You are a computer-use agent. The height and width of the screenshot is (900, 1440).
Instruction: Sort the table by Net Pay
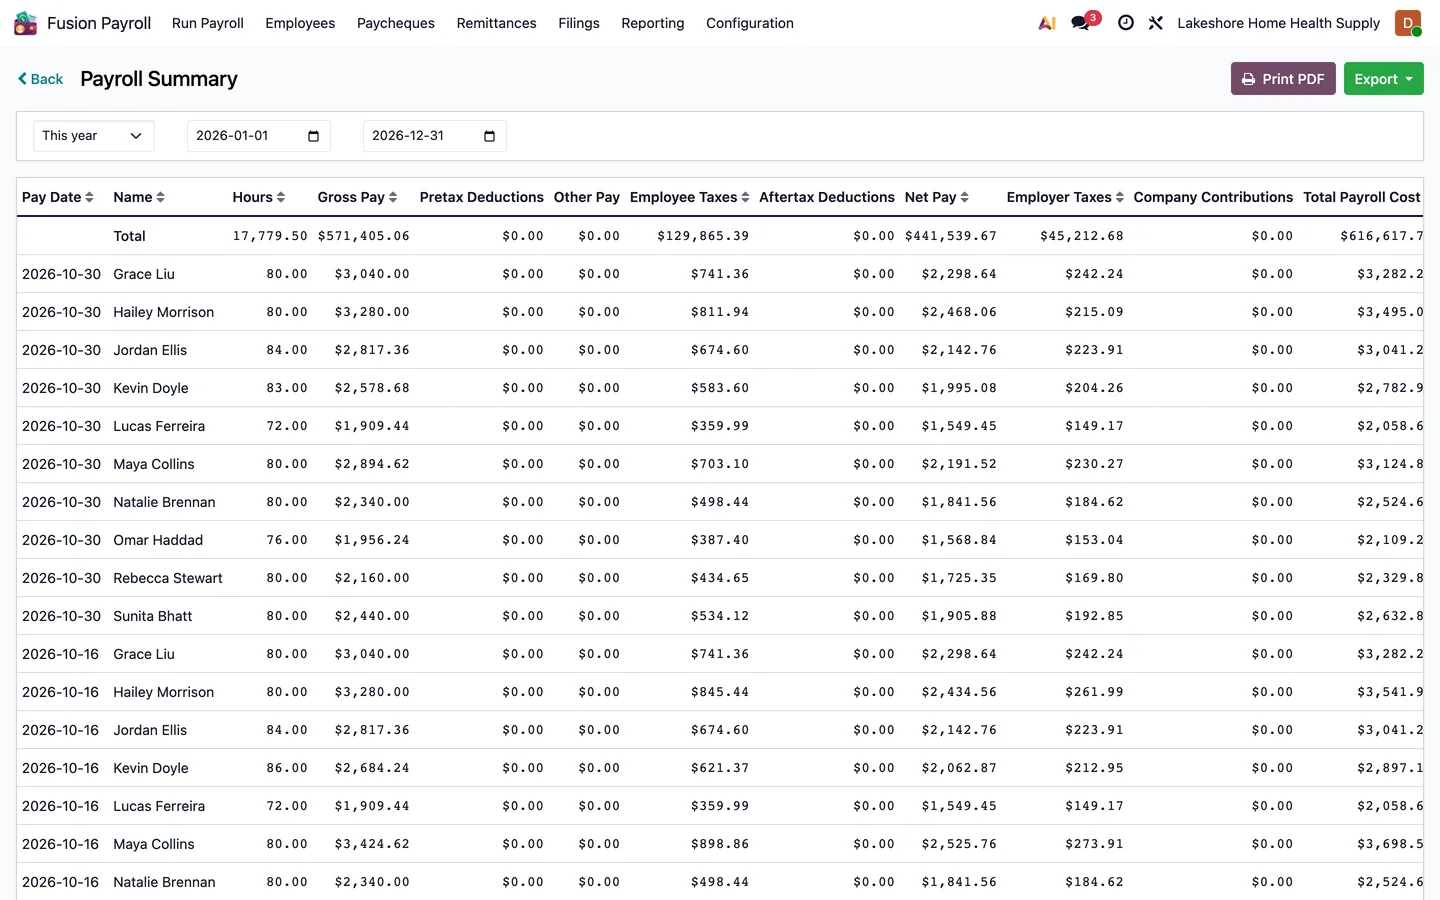click(937, 197)
